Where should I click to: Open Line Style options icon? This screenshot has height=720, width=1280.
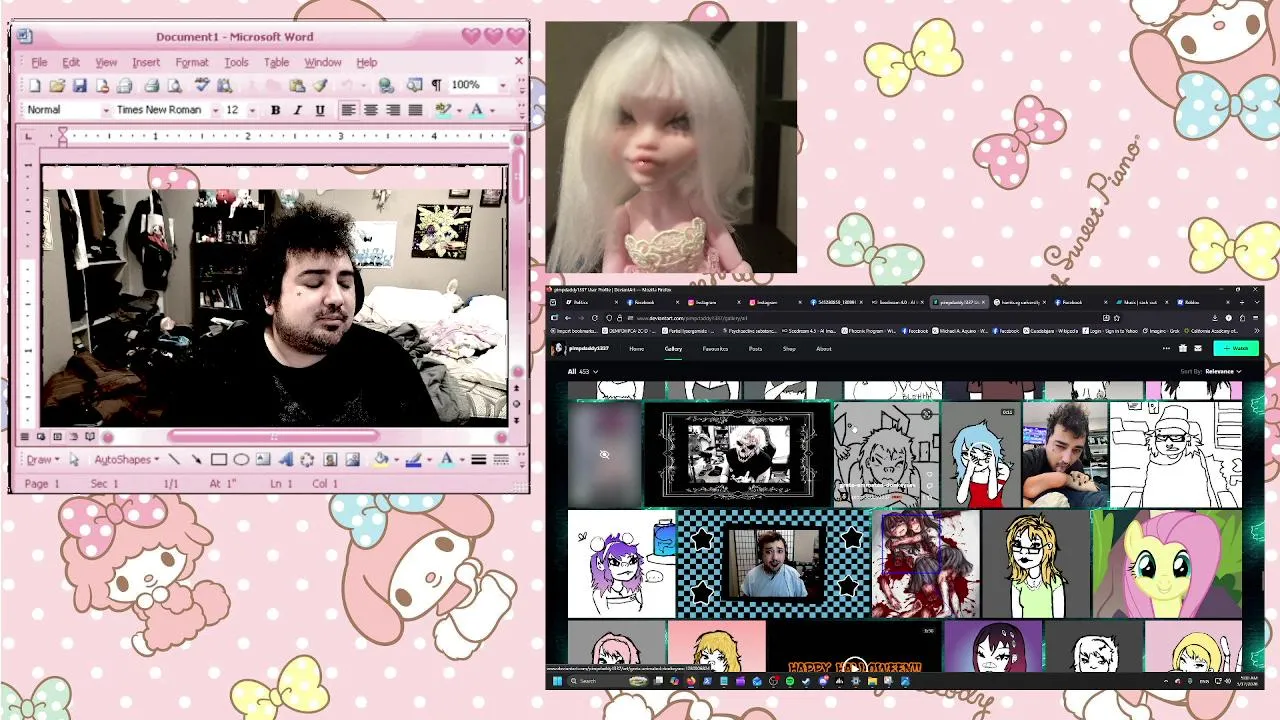[x=479, y=460]
